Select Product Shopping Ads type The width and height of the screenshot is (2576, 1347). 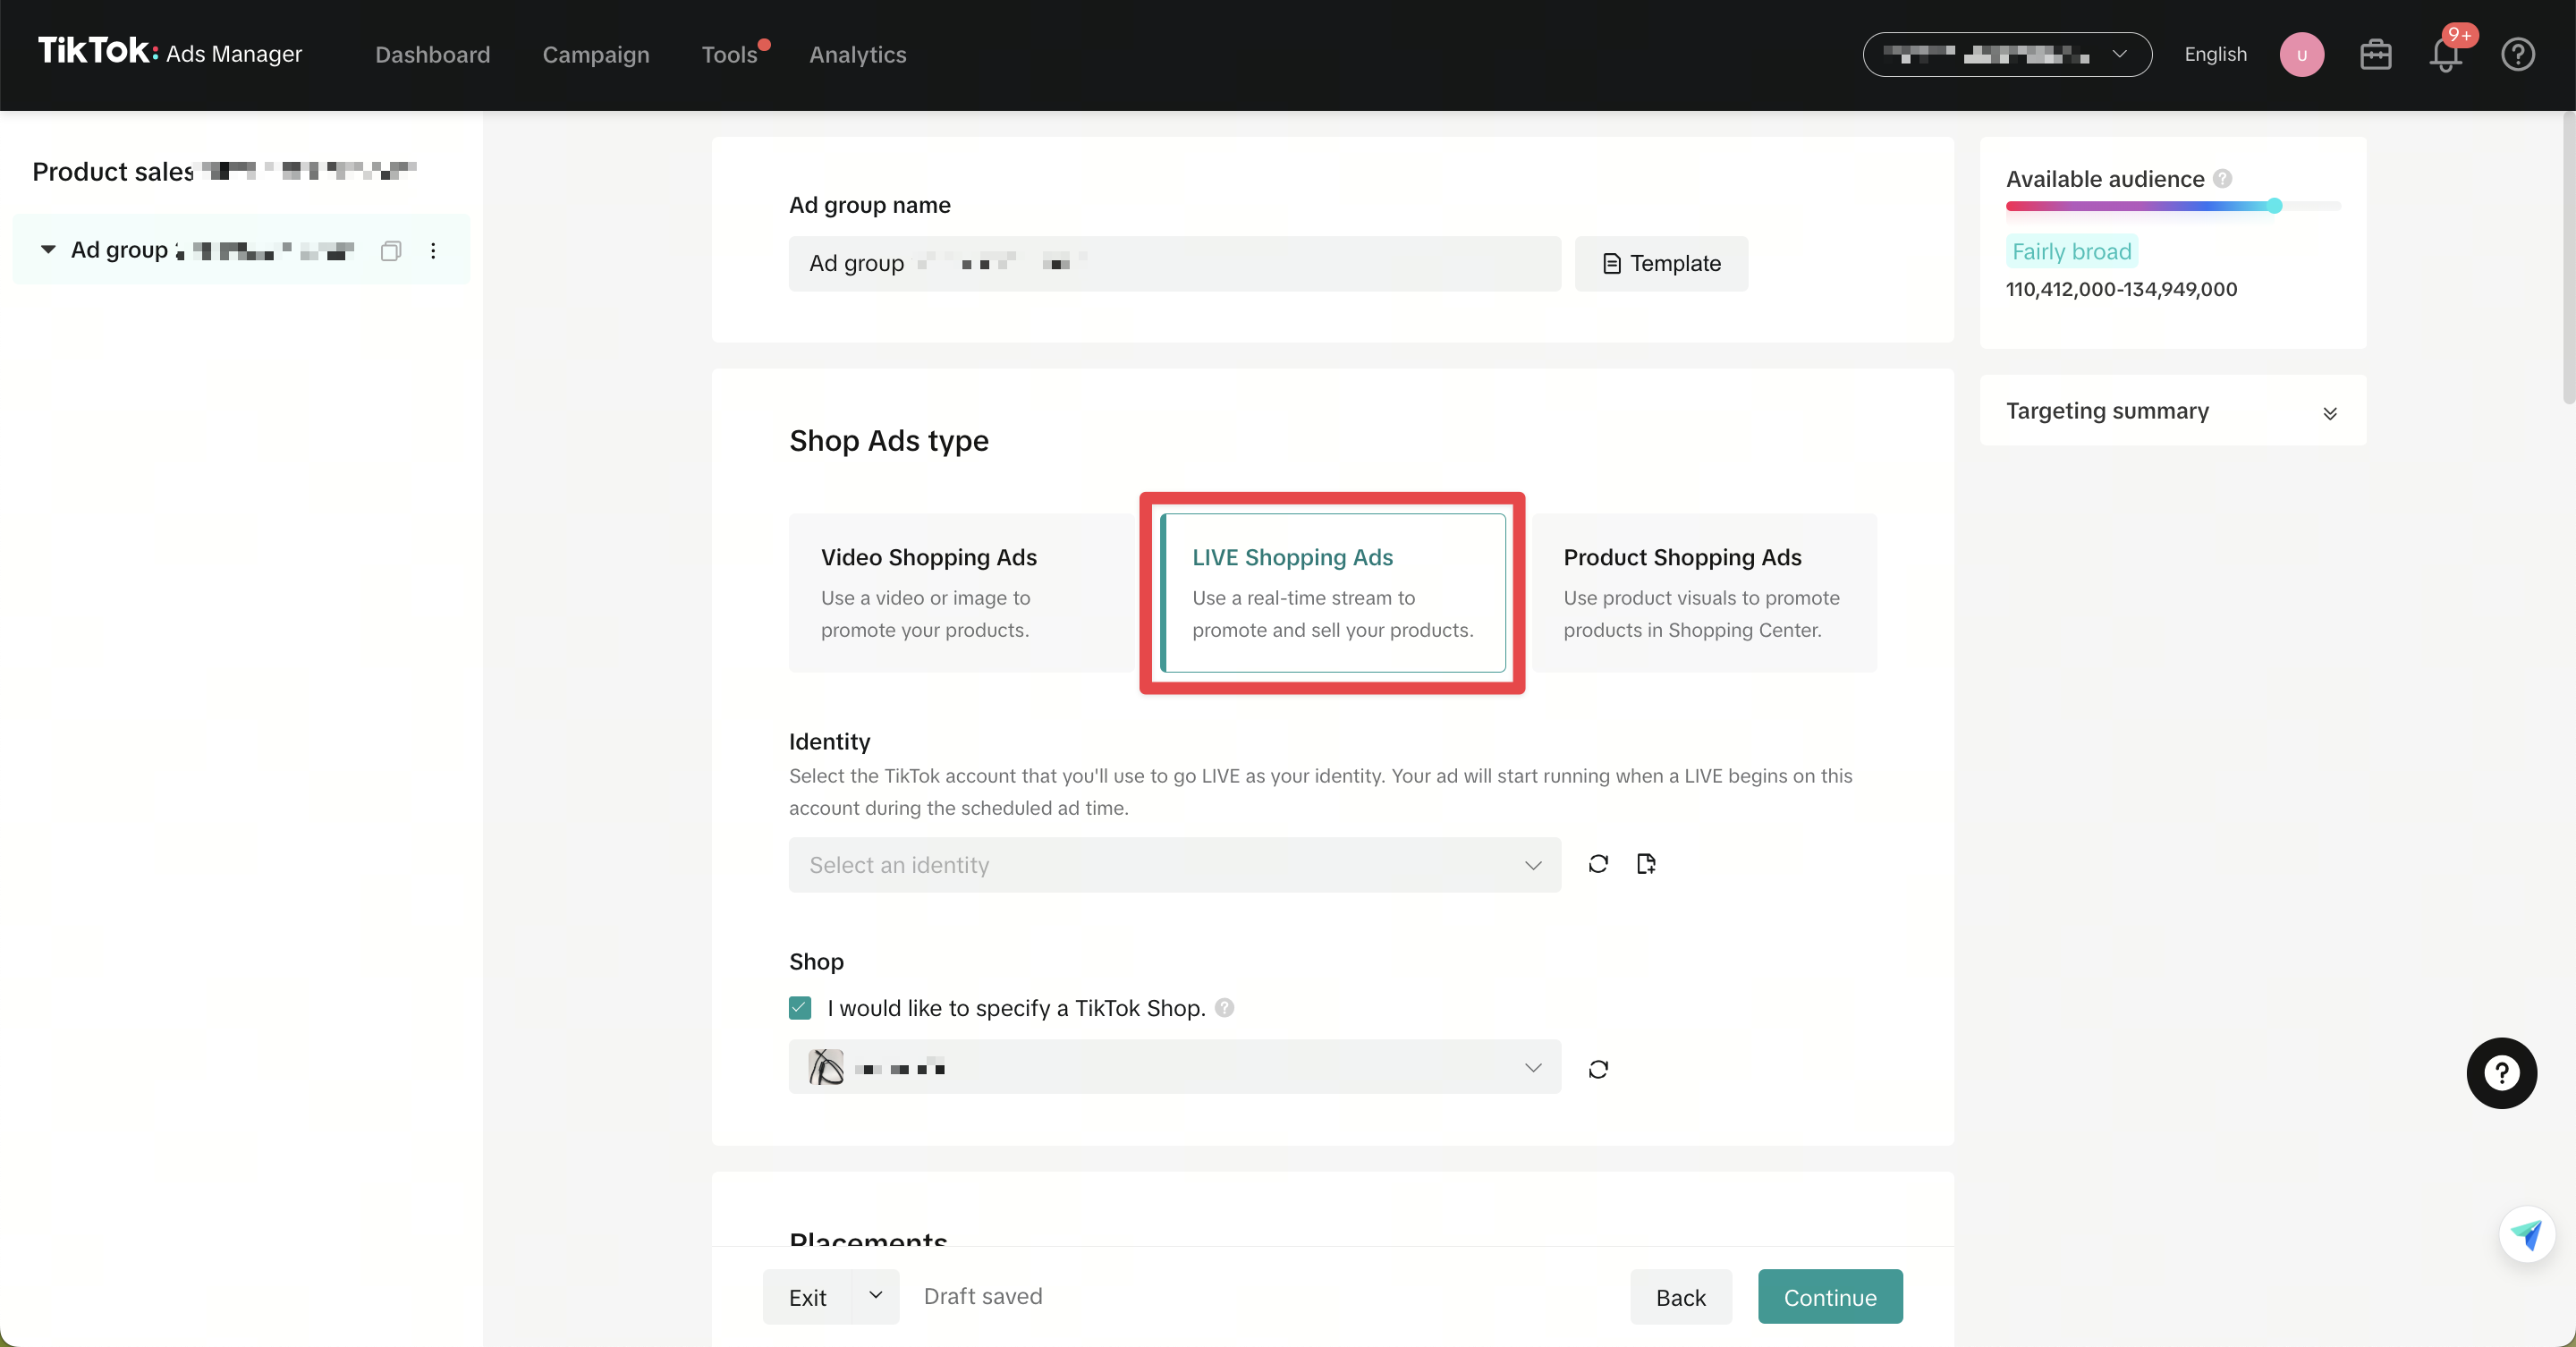tap(1704, 592)
